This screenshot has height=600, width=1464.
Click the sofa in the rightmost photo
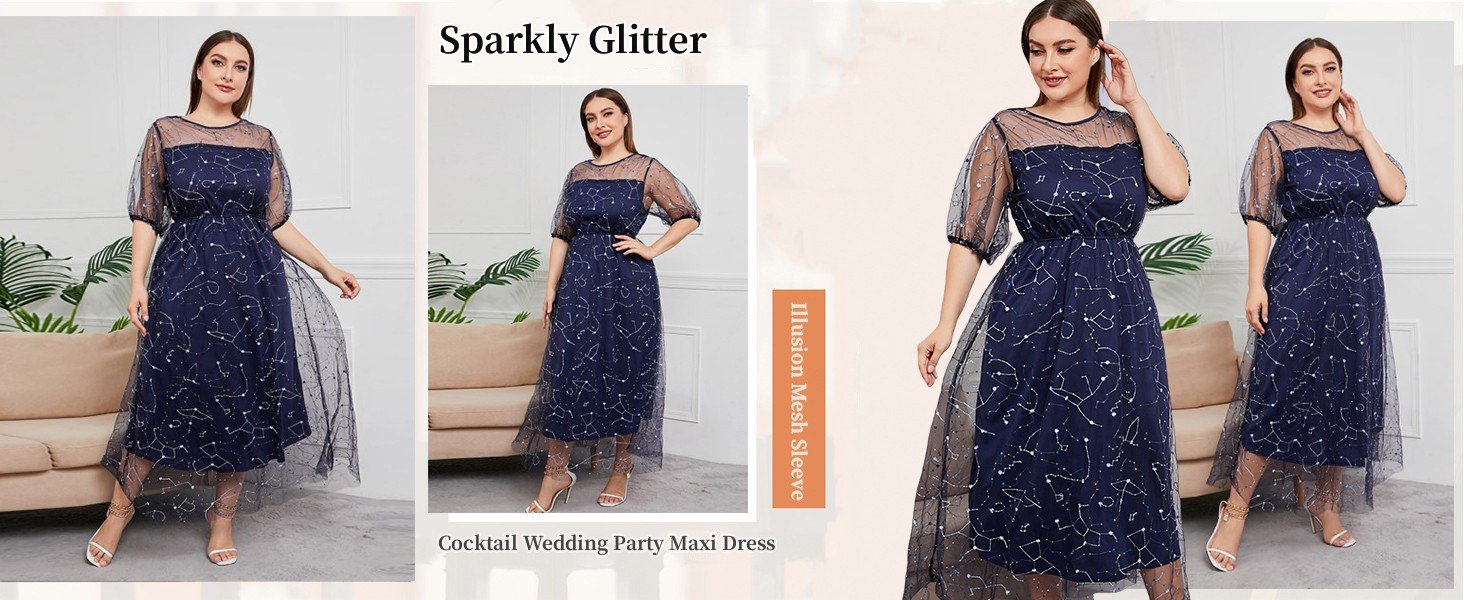(x=1200, y=400)
